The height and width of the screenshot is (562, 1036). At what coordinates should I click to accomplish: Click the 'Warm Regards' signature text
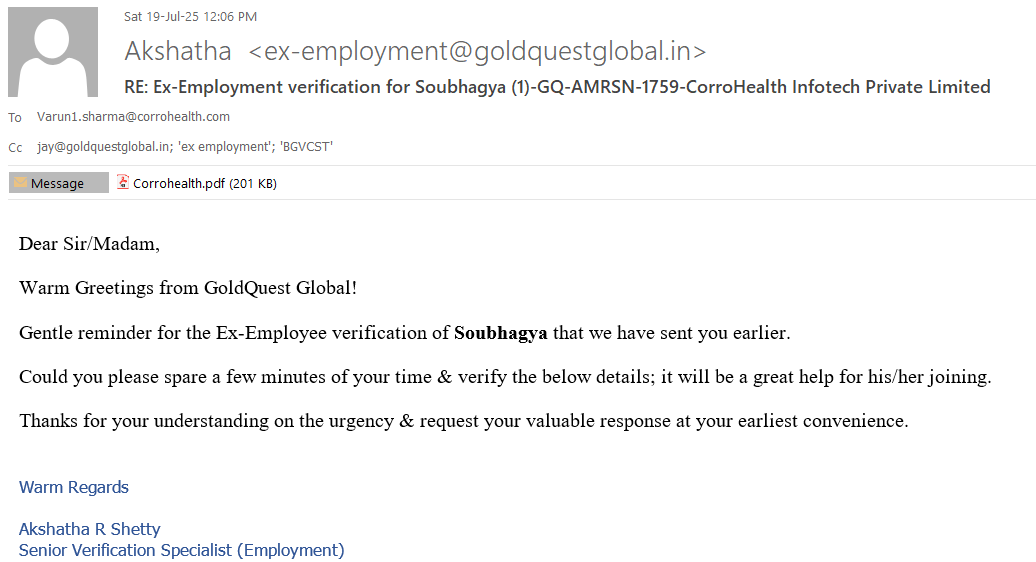coord(74,488)
